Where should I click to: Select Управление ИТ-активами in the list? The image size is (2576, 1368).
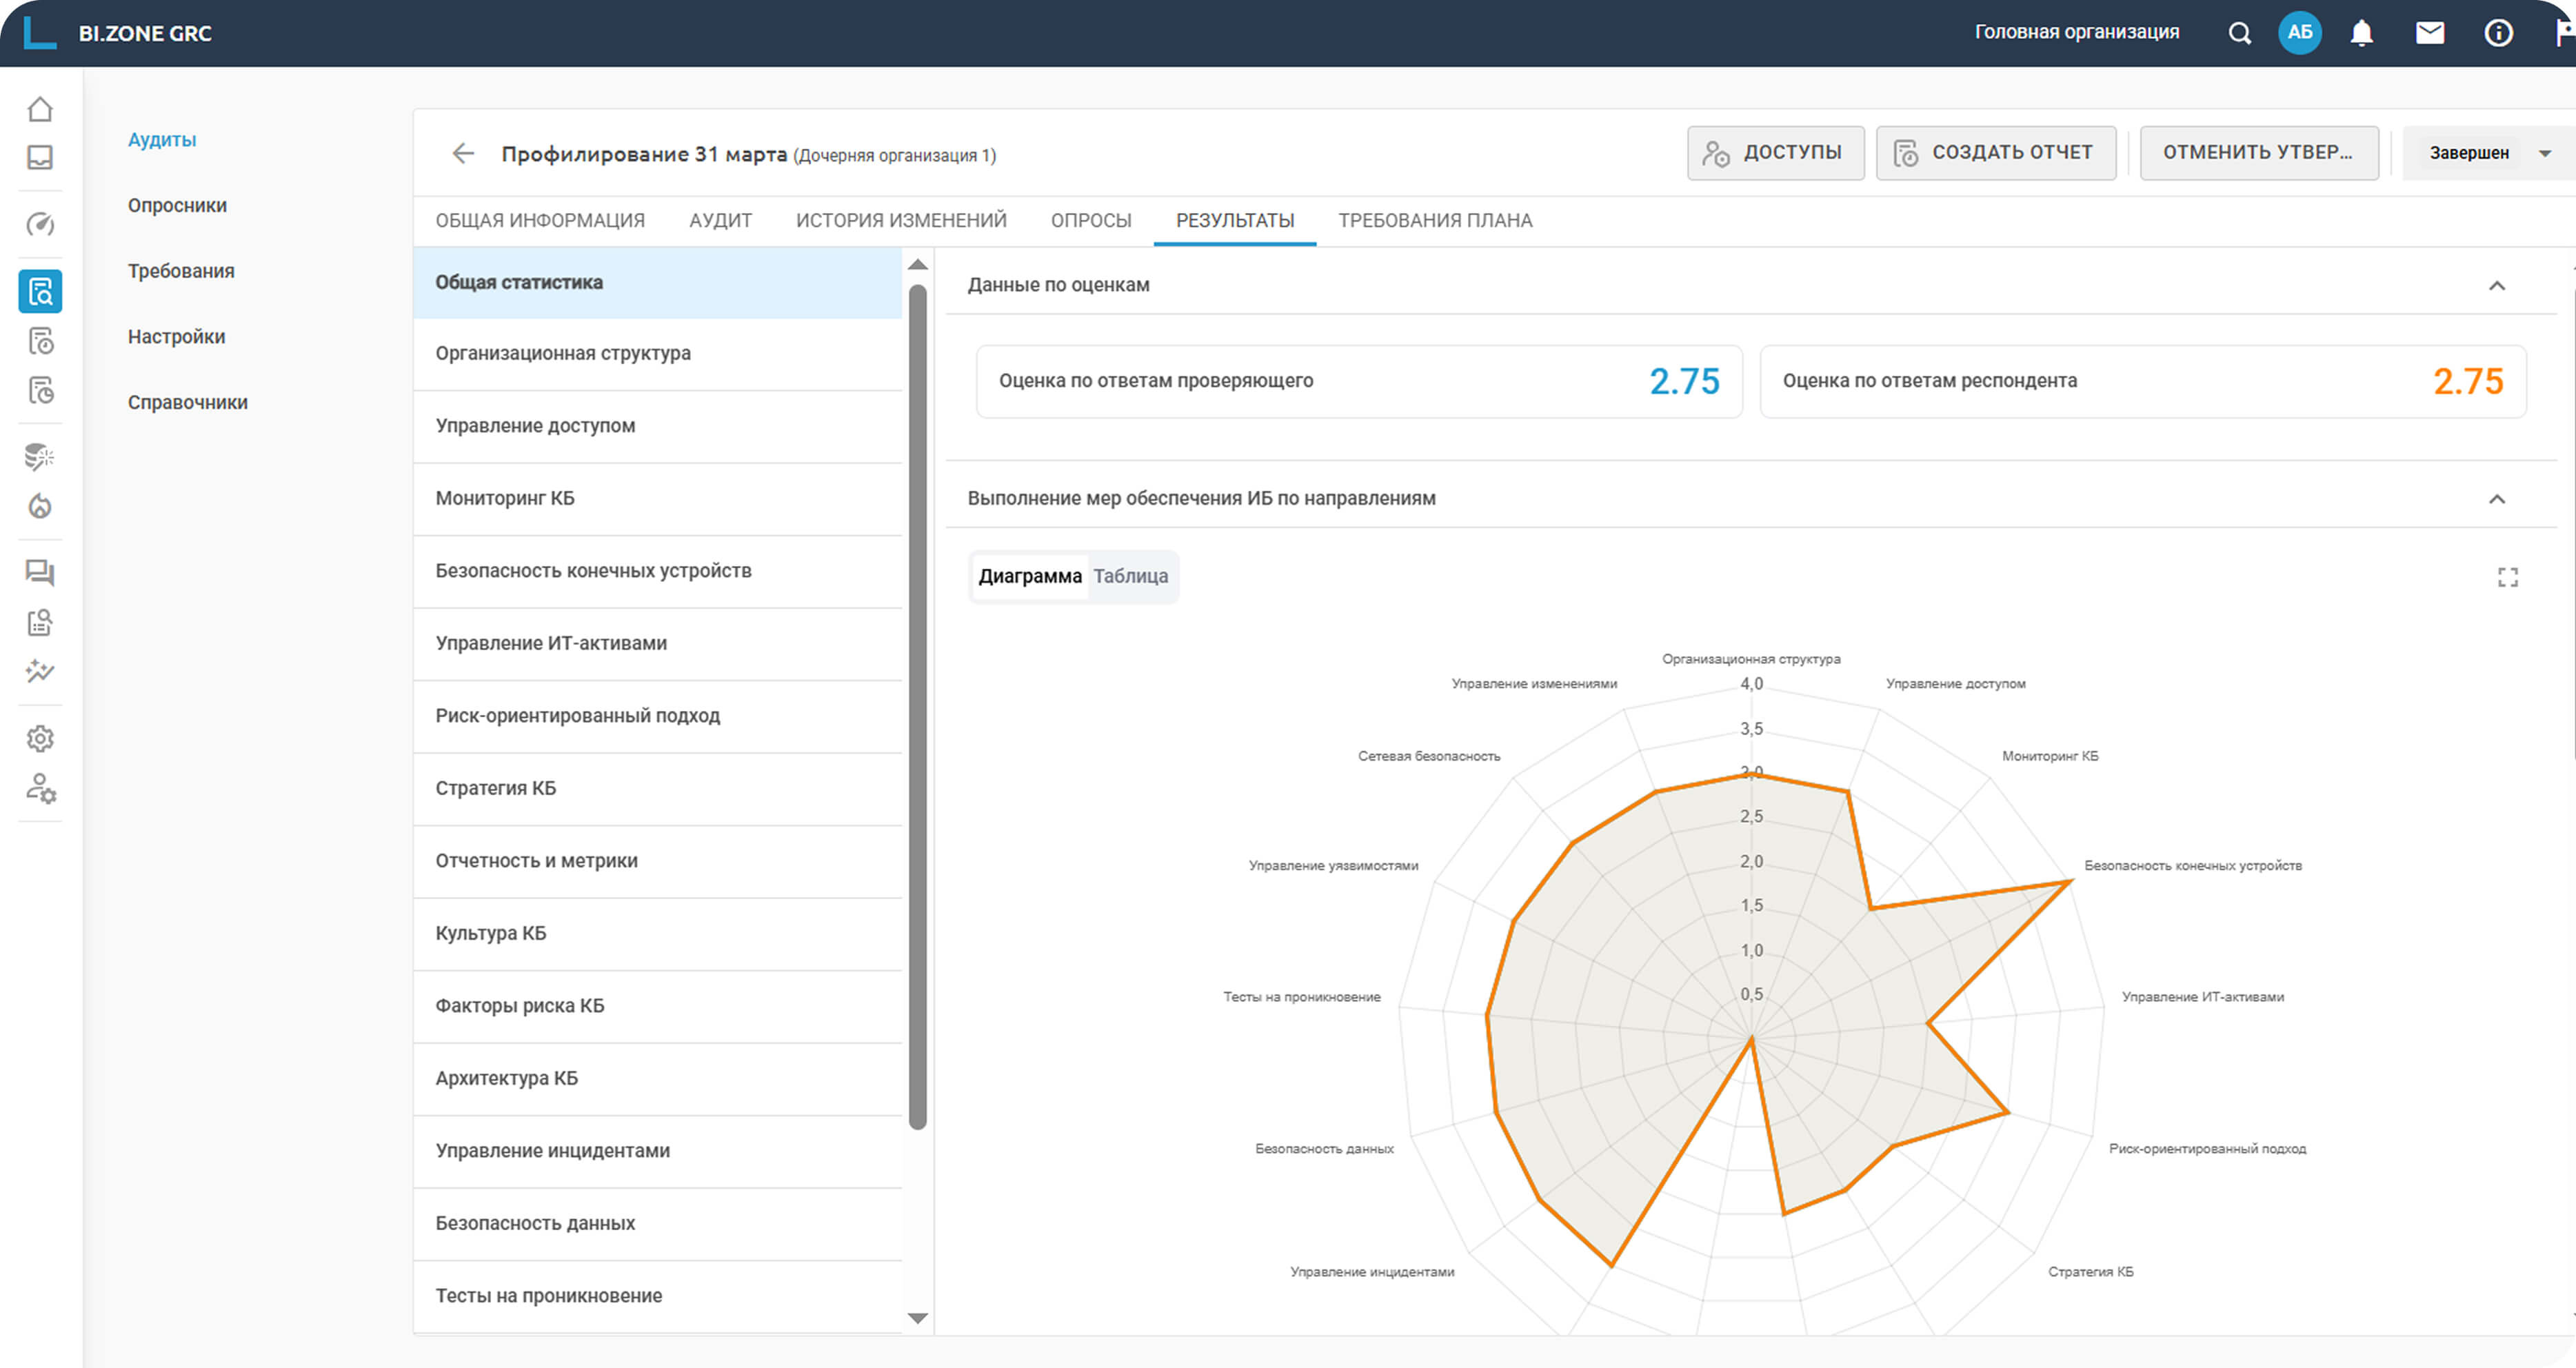[658, 644]
